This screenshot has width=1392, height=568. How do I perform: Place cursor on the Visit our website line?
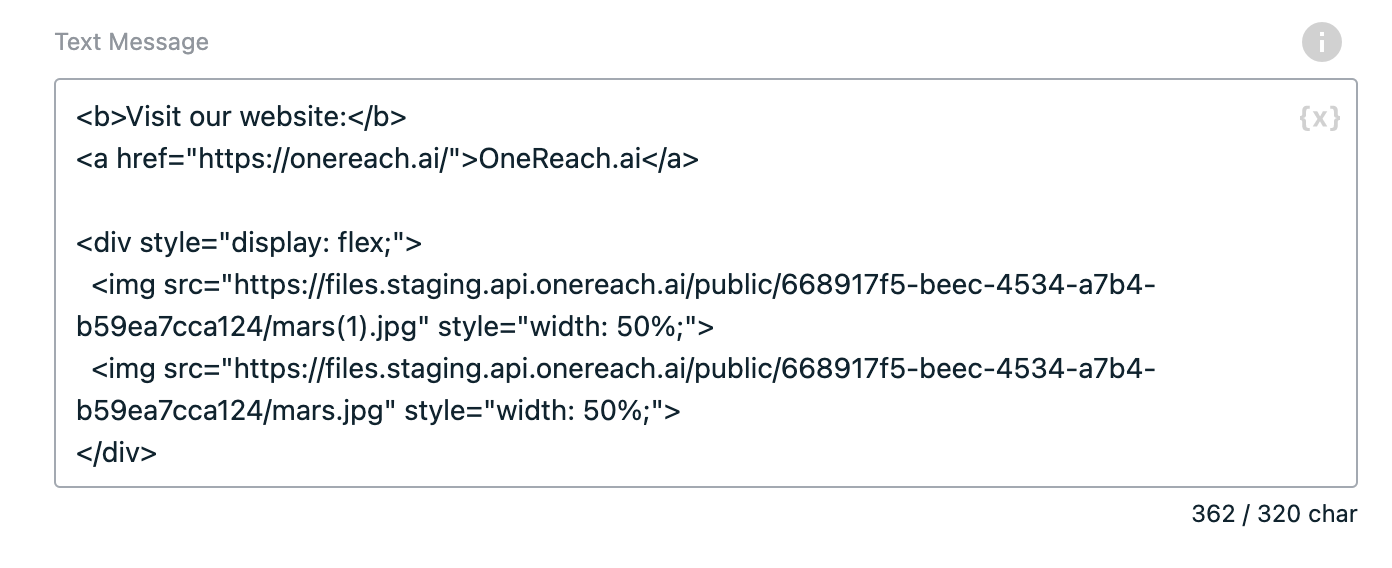click(242, 118)
